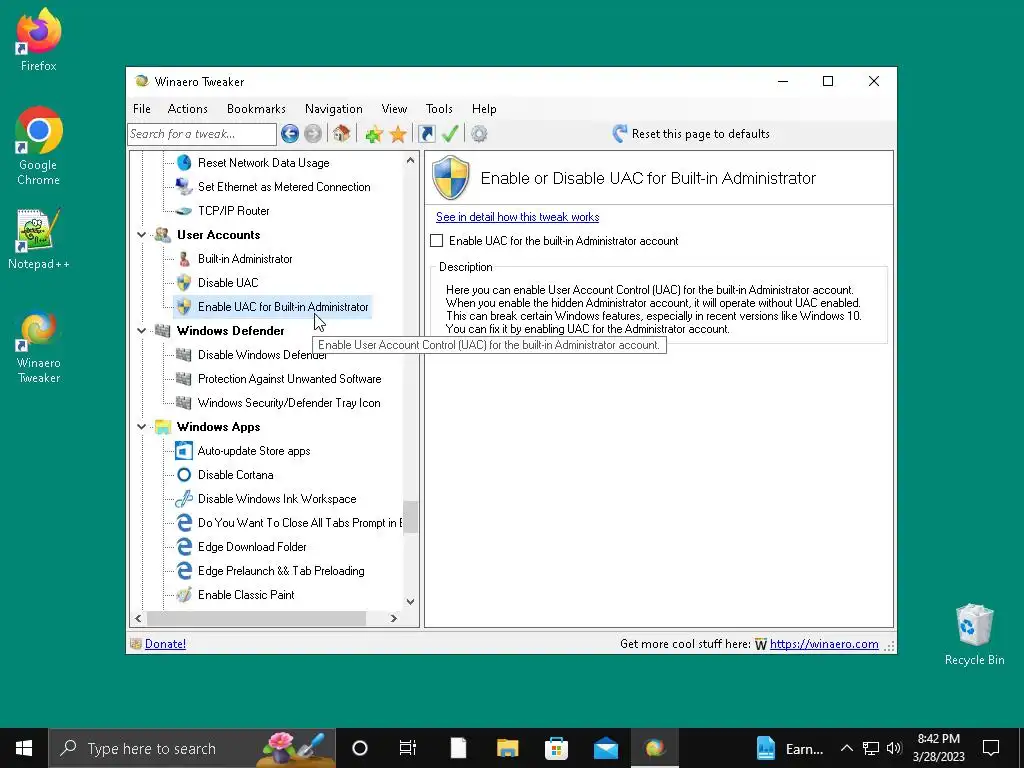Click the Cortana circle on taskbar
The height and width of the screenshot is (768, 1024).
tap(359, 748)
